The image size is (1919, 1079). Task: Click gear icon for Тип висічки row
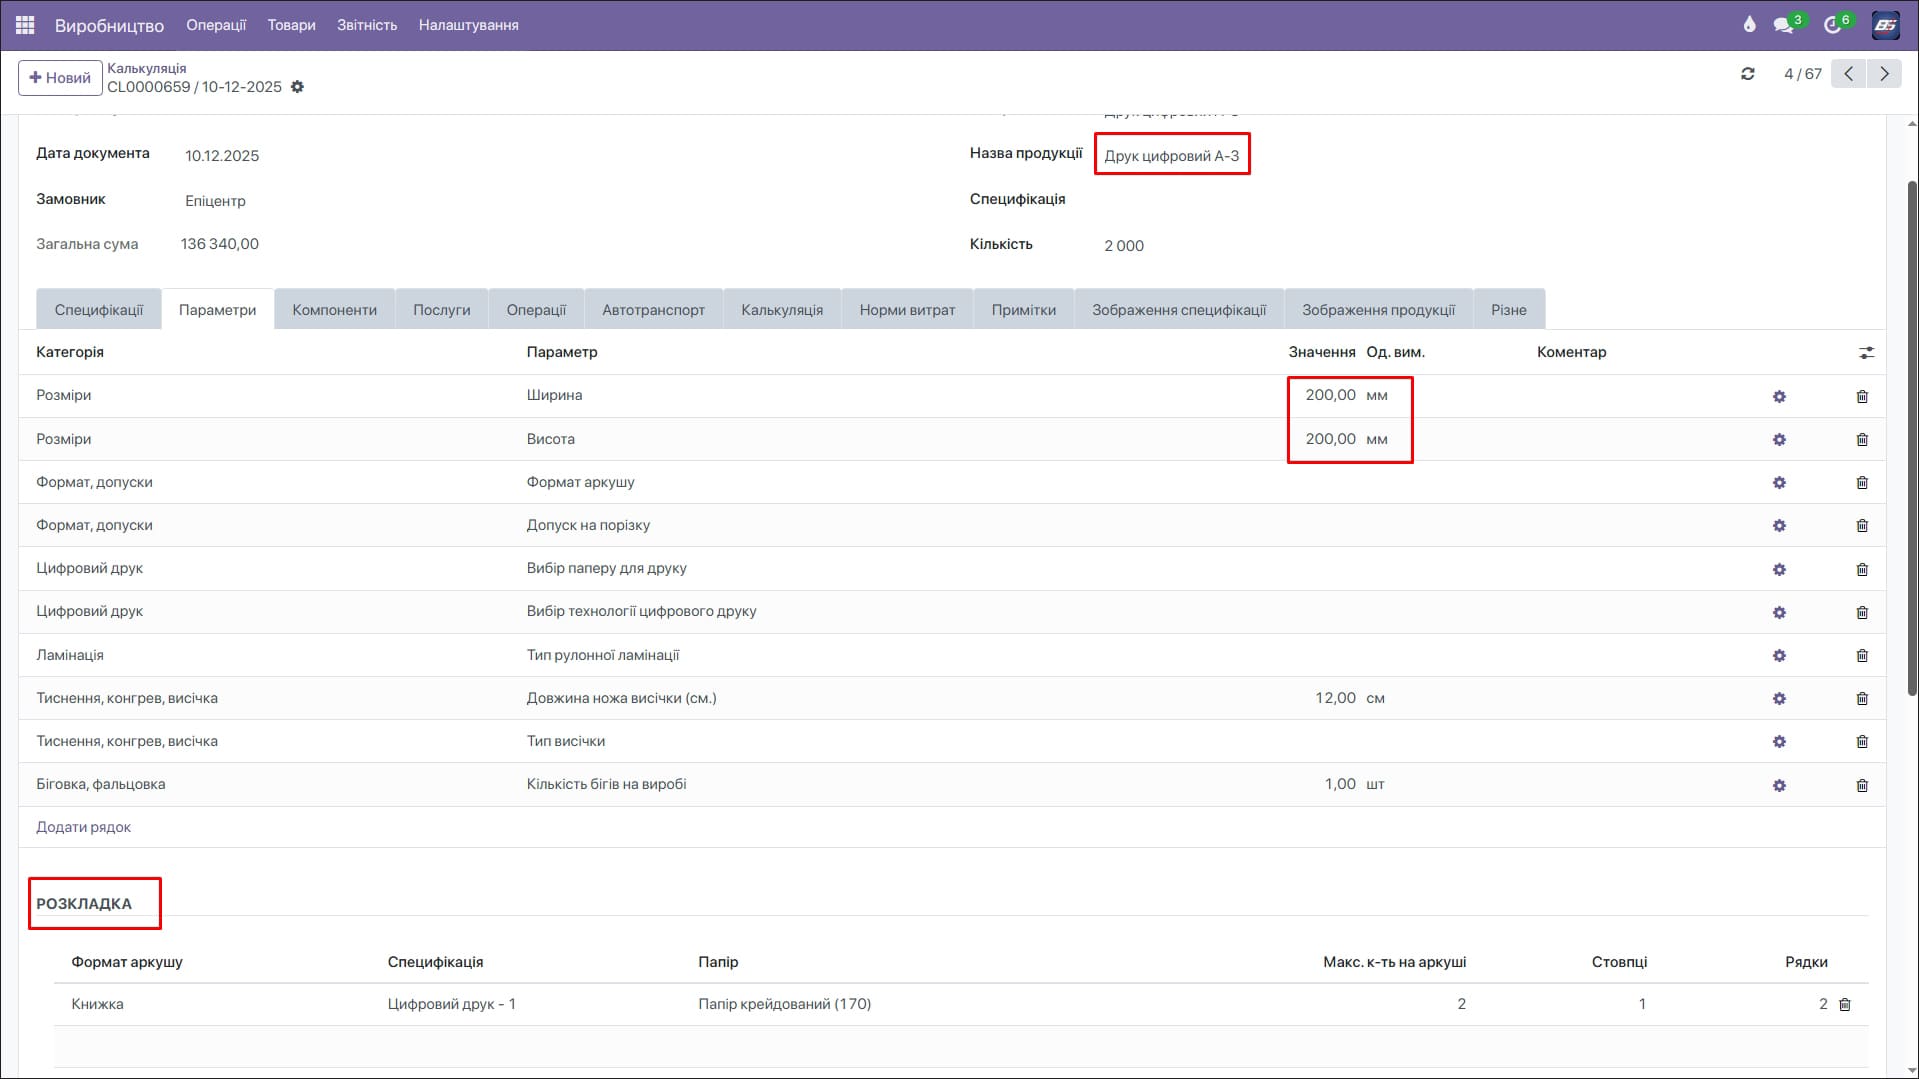pos(1778,742)
